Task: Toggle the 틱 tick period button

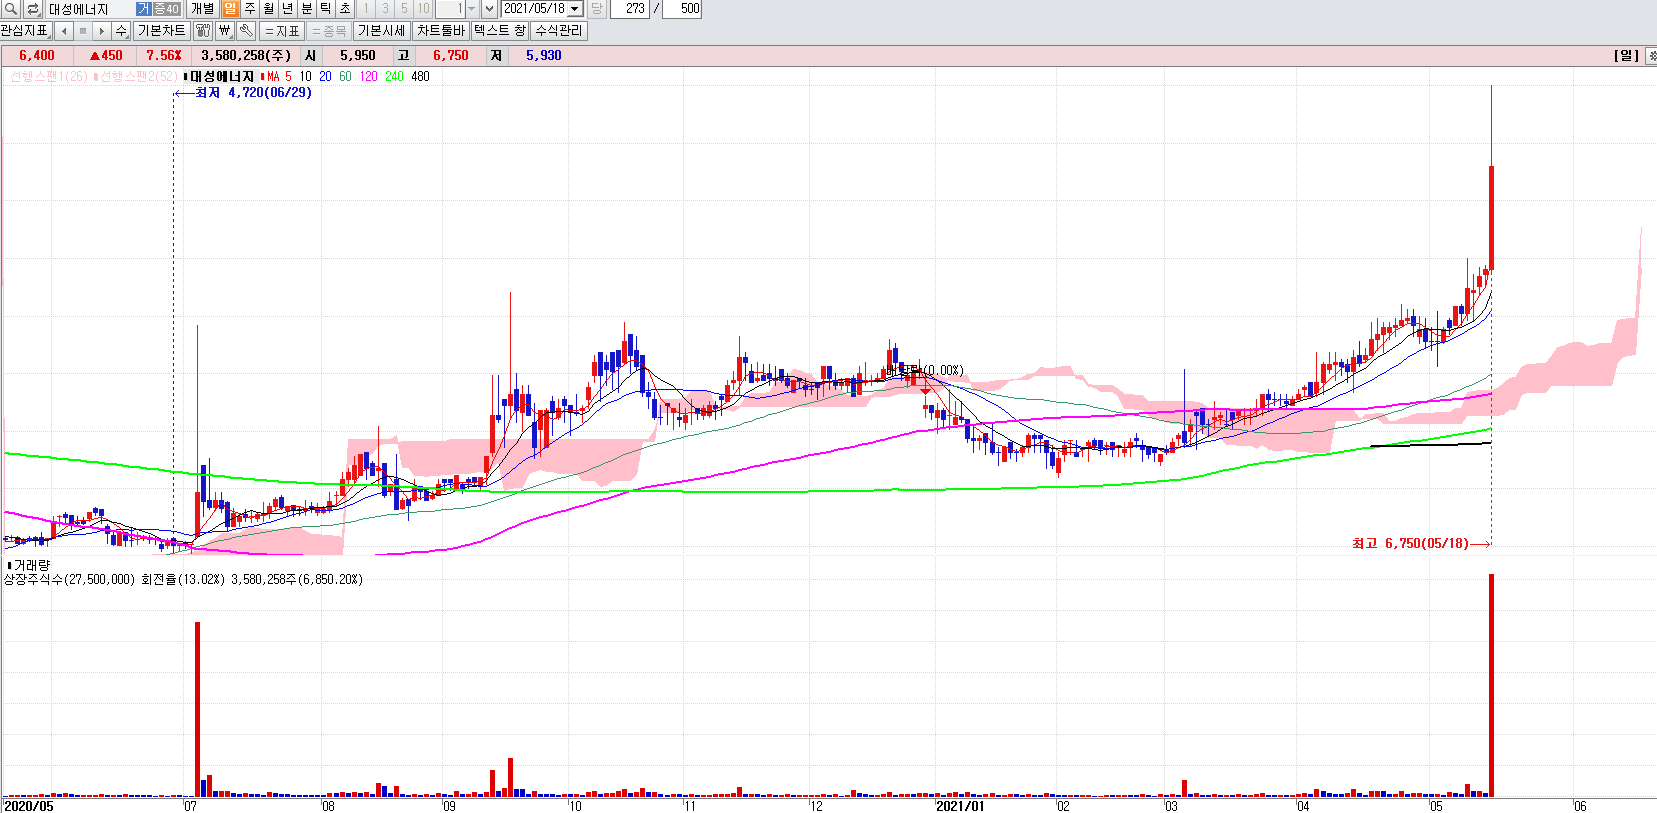Action: [x=325, y=9]
